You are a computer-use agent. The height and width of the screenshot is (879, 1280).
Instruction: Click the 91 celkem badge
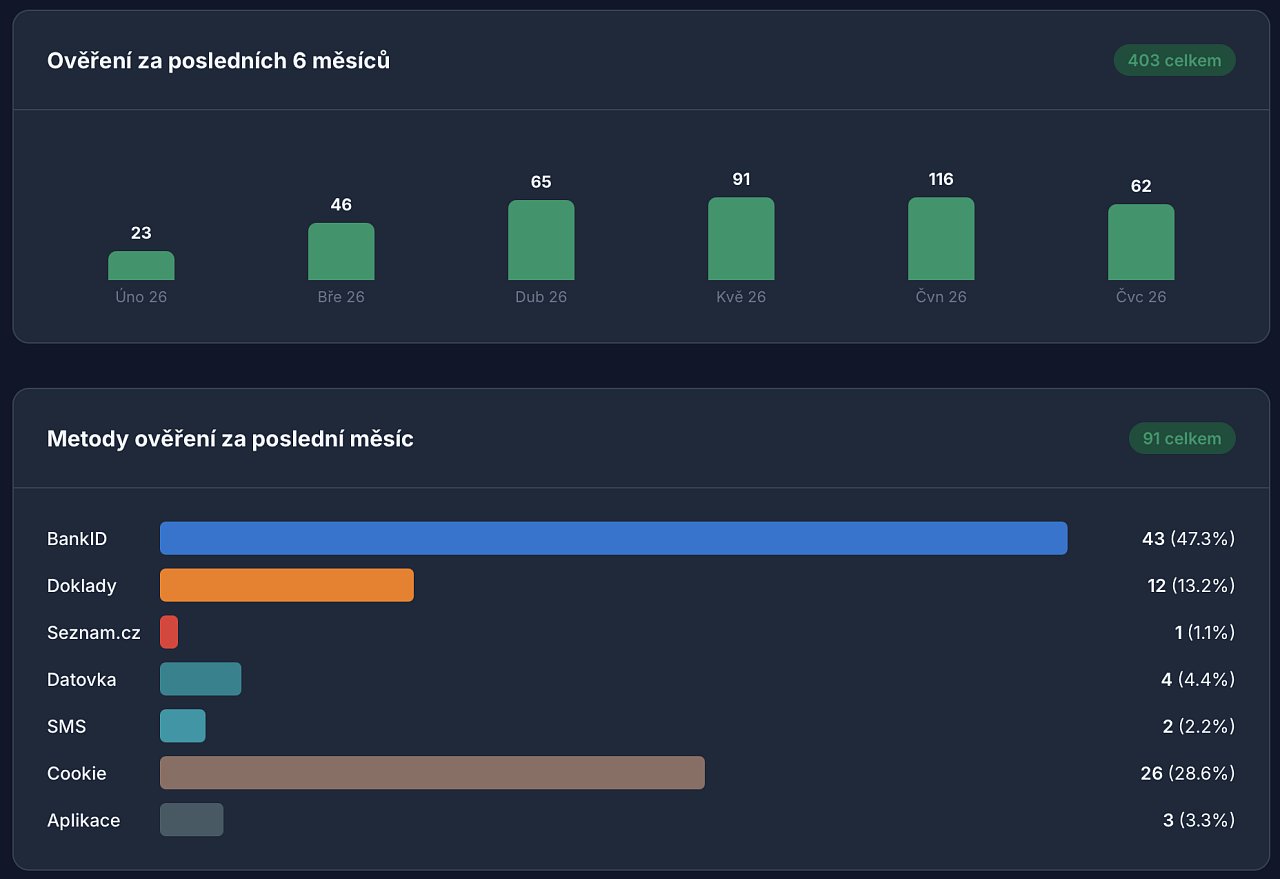coord(1182,438)
